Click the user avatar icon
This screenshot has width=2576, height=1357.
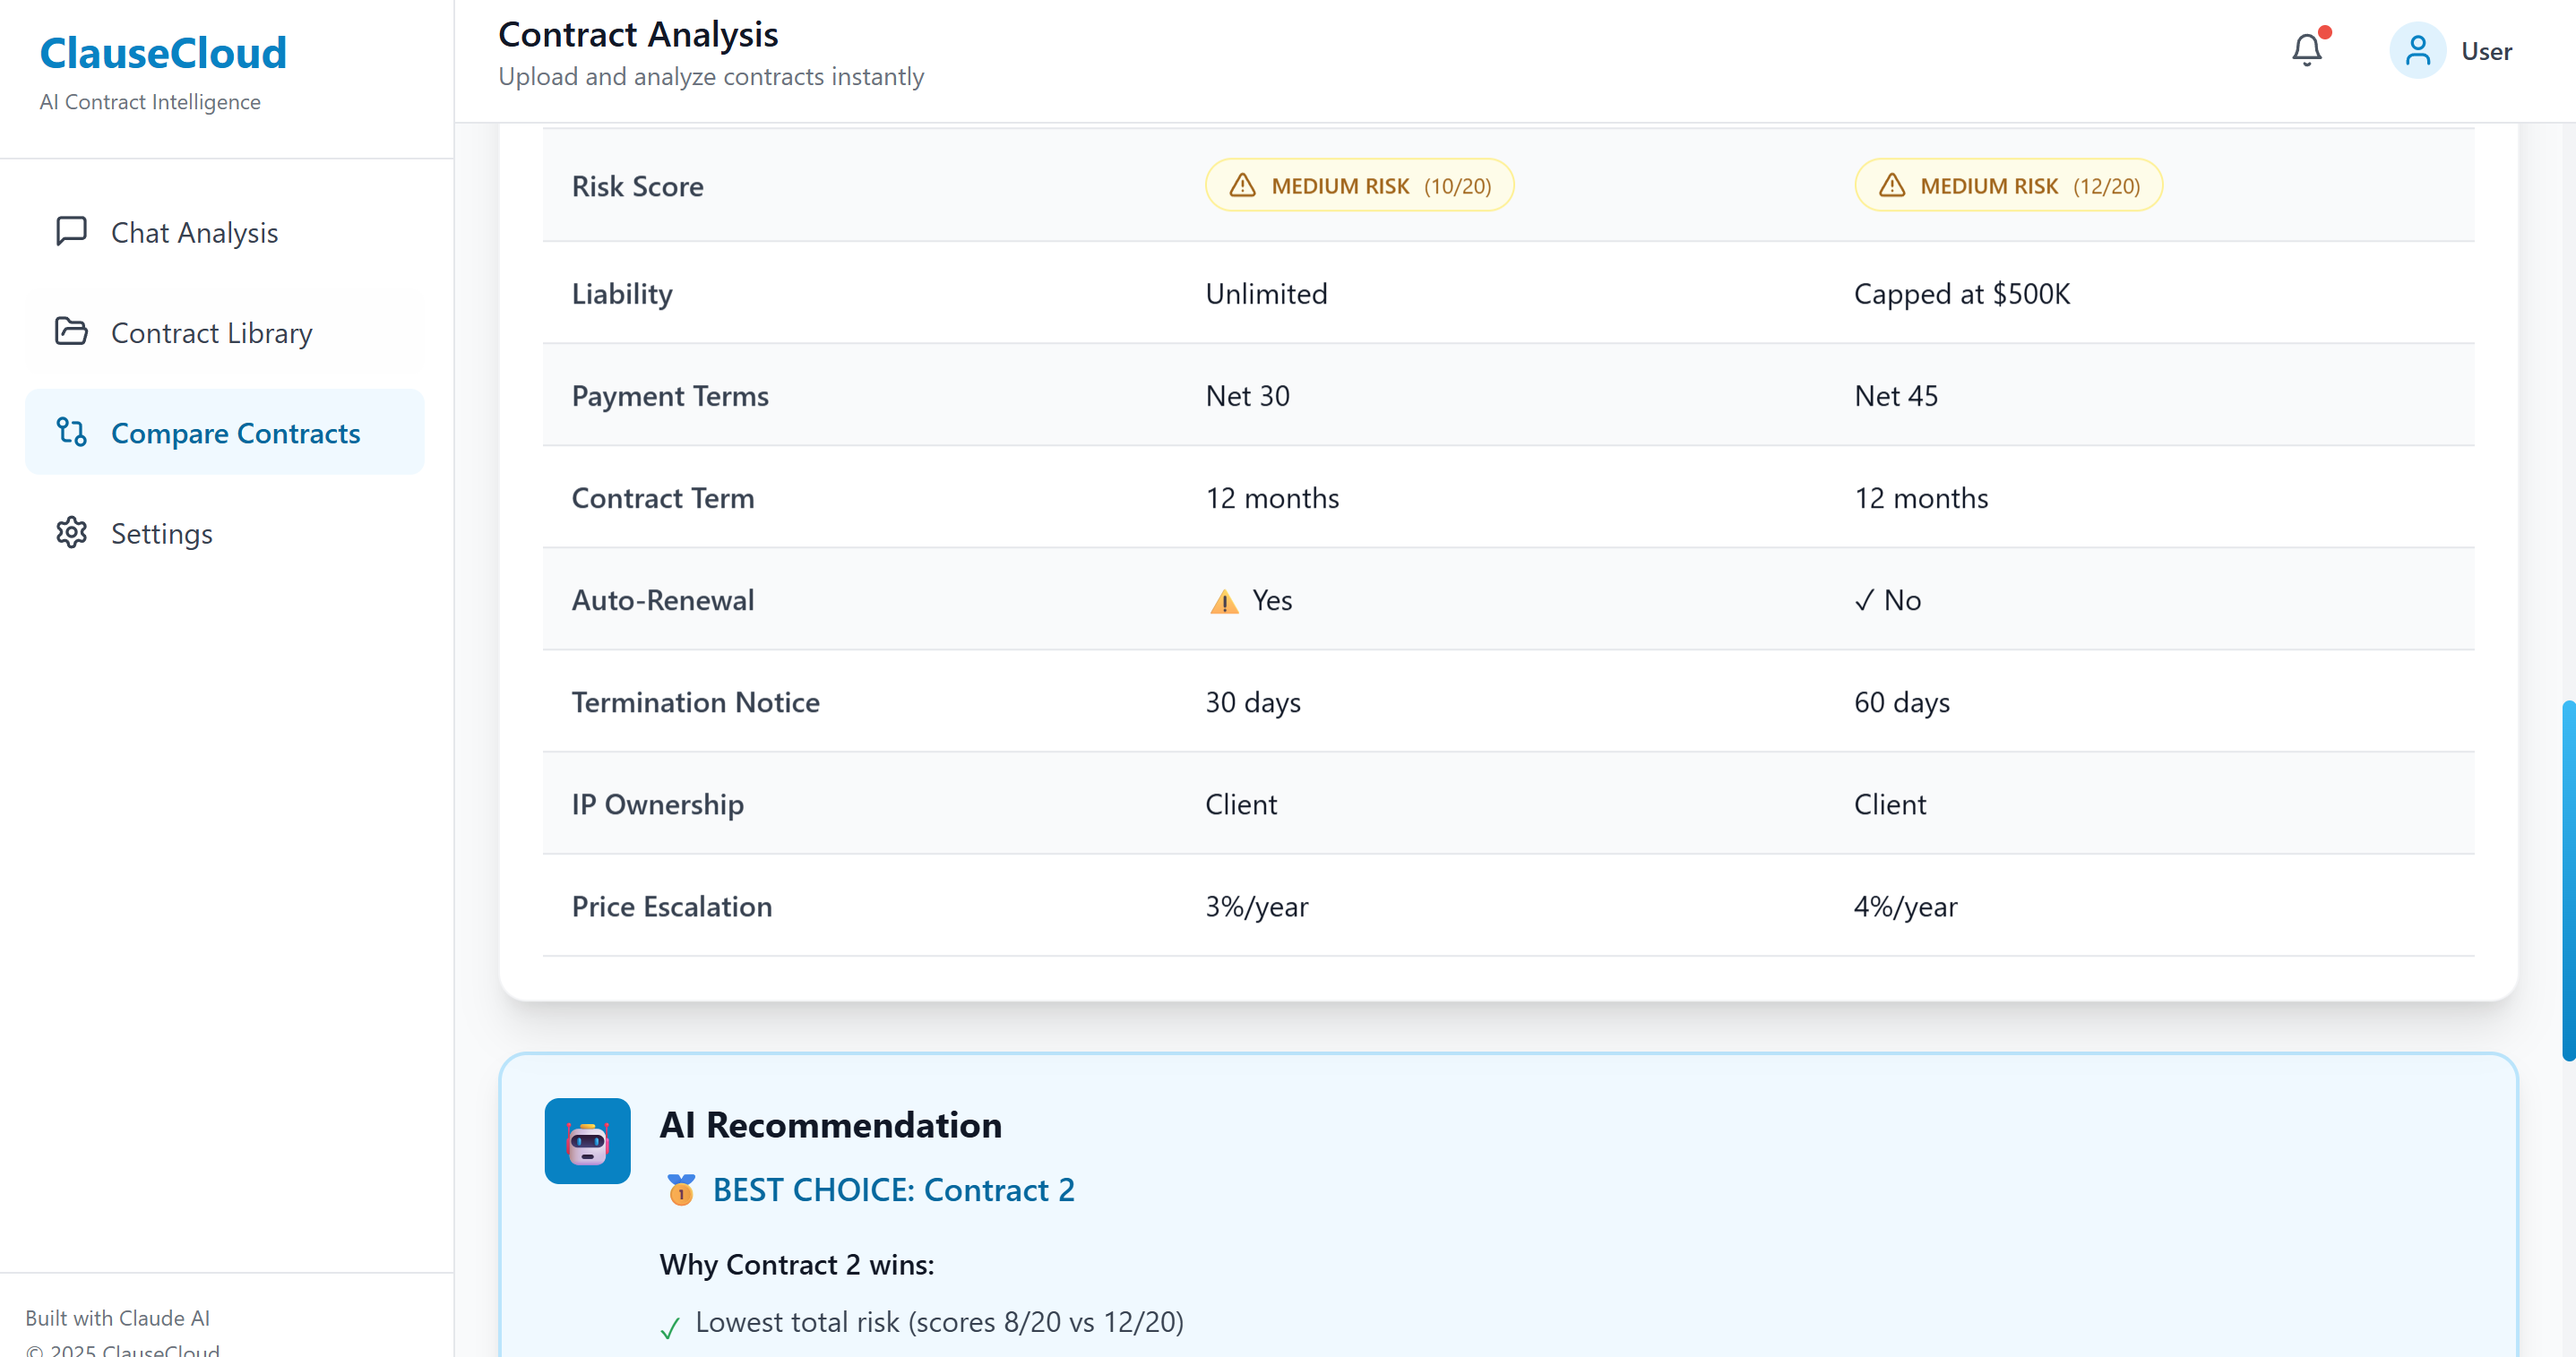[x=2417, y=50]
